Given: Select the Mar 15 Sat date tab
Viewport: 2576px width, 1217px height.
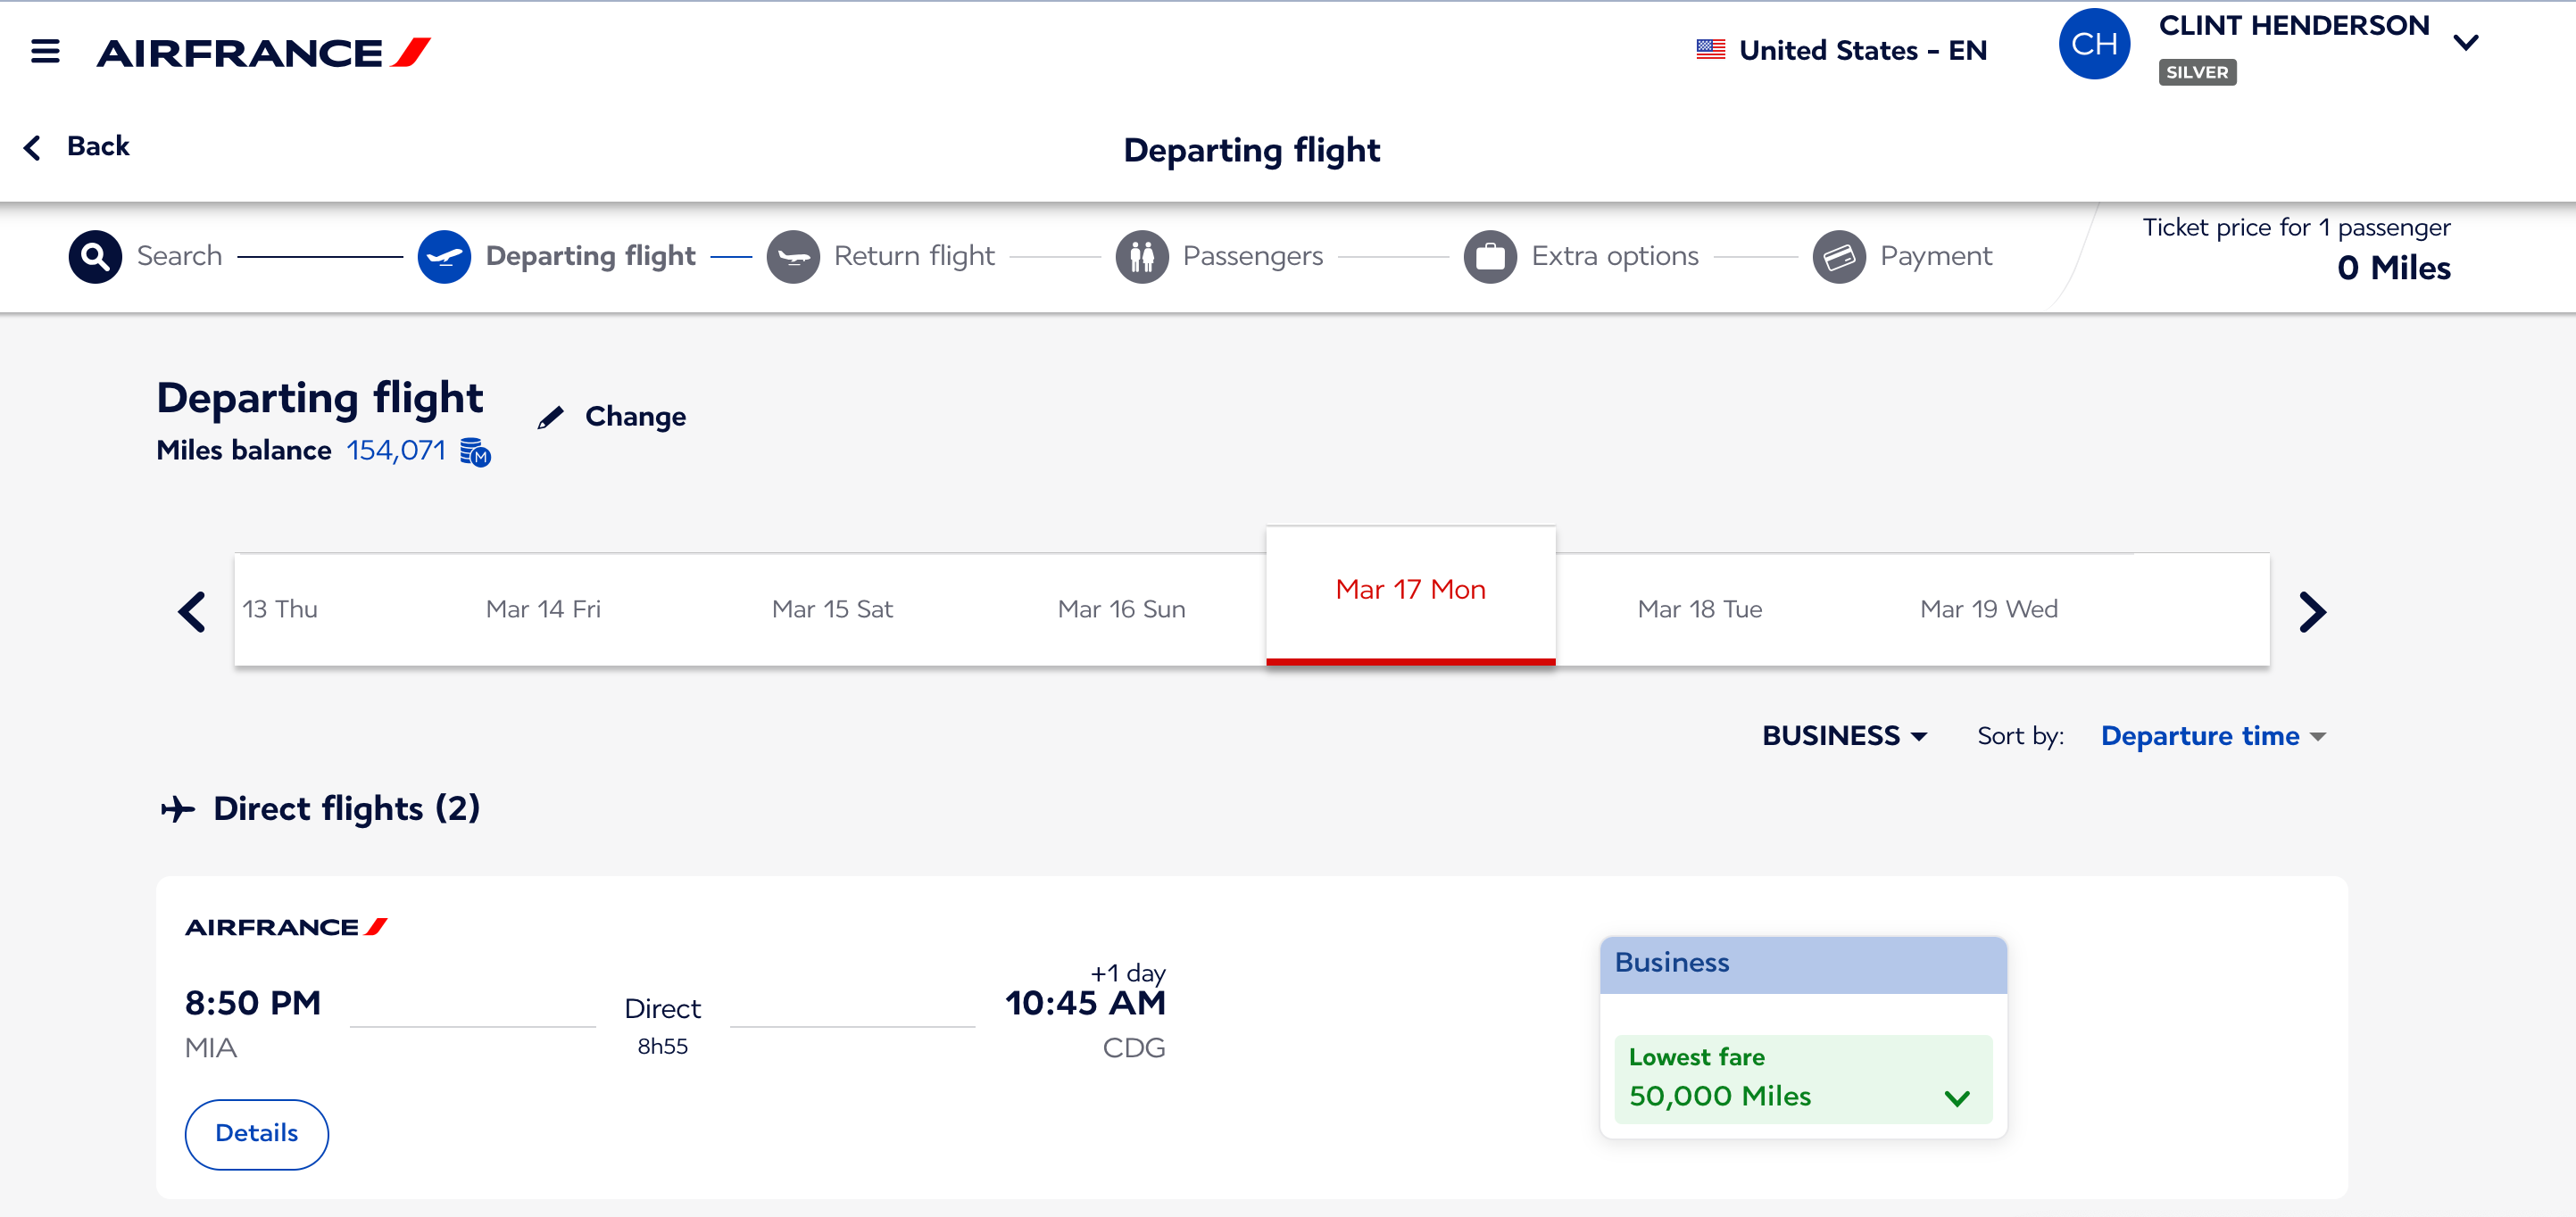Looking at the screenshot, I should coord(832,608).
